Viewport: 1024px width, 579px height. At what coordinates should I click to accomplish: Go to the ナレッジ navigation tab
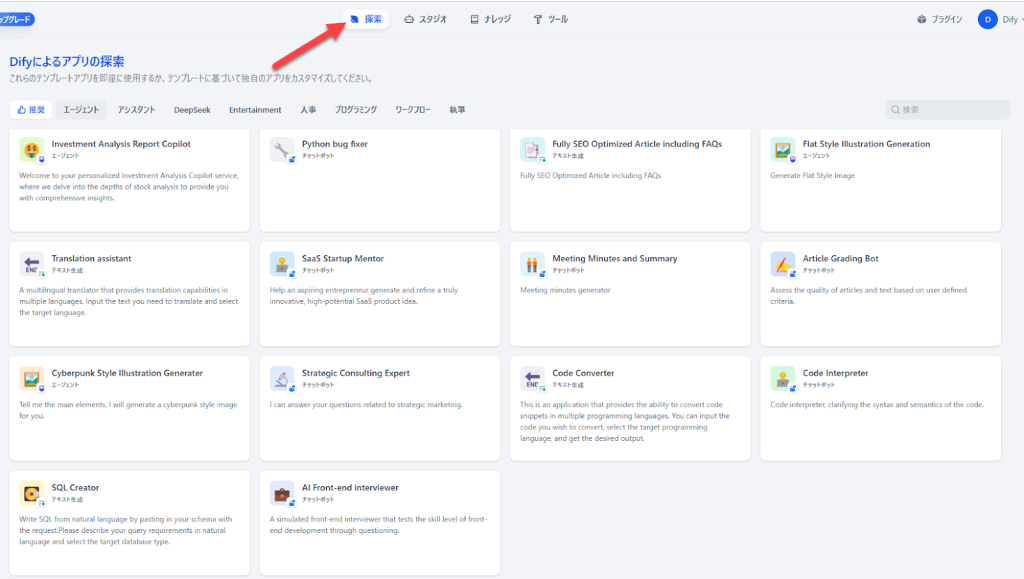coord(490,20)
